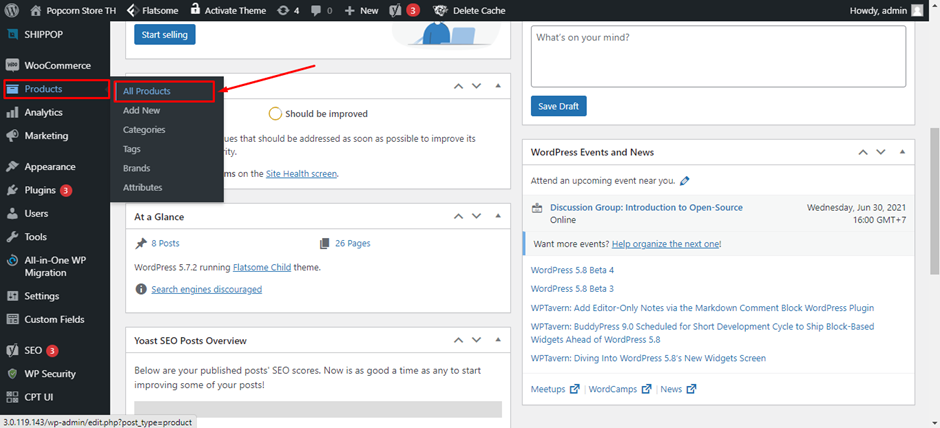Open Search engines discouraged link
Screen dimensions: 940x428
(x=207, y=290)
